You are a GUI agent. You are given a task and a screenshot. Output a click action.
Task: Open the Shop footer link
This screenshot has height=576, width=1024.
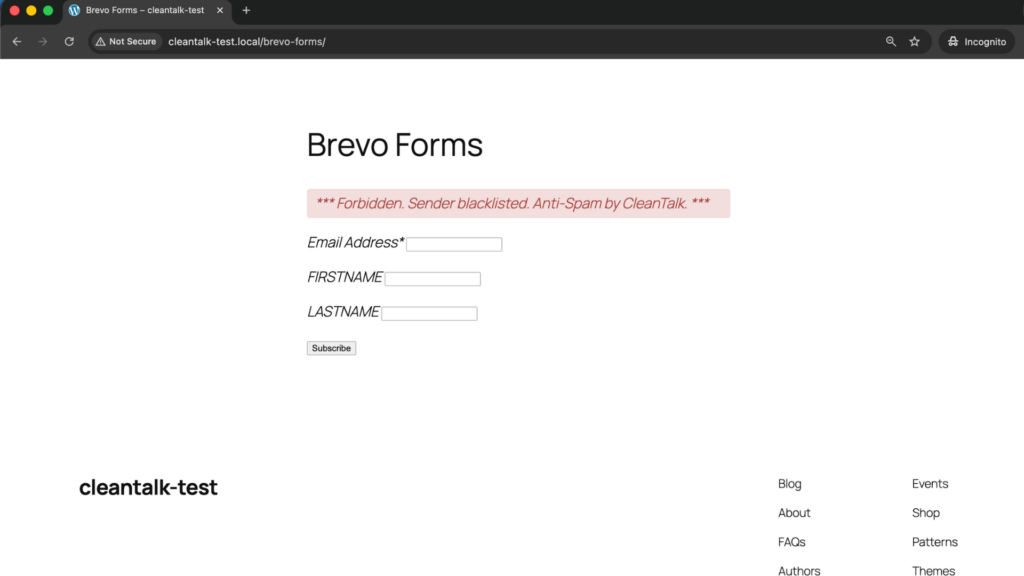point(926,513)
